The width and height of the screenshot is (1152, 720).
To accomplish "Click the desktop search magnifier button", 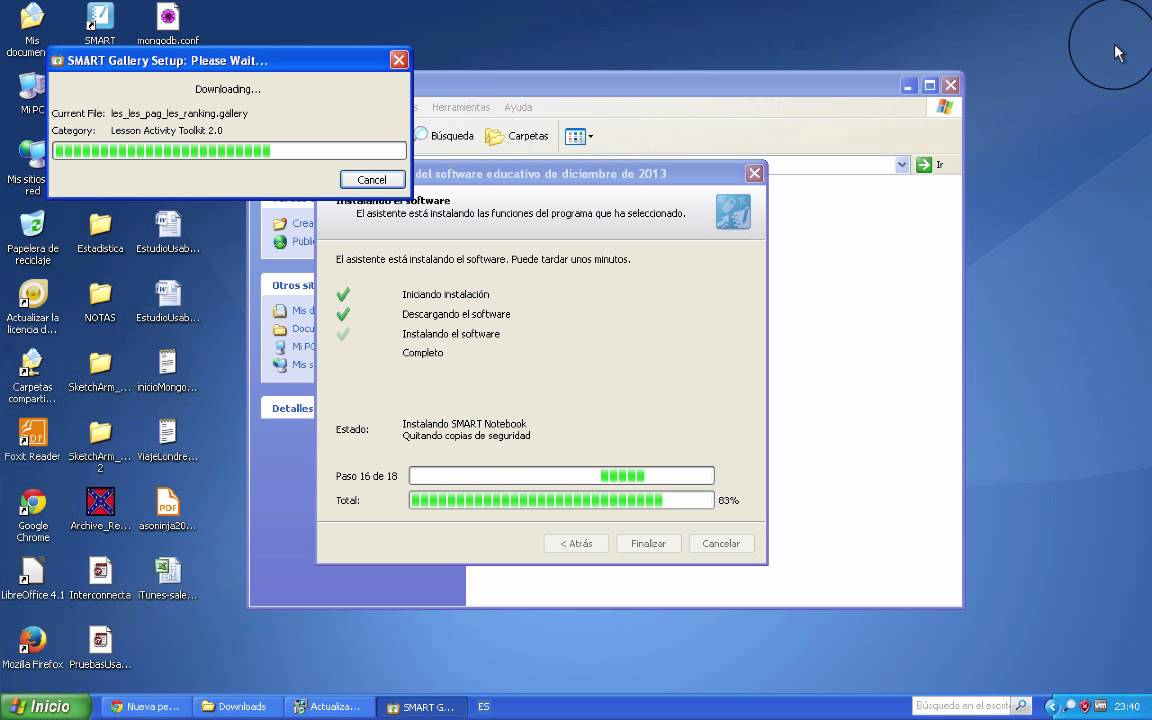I will pyautogui.click(x=1021, y=706).
